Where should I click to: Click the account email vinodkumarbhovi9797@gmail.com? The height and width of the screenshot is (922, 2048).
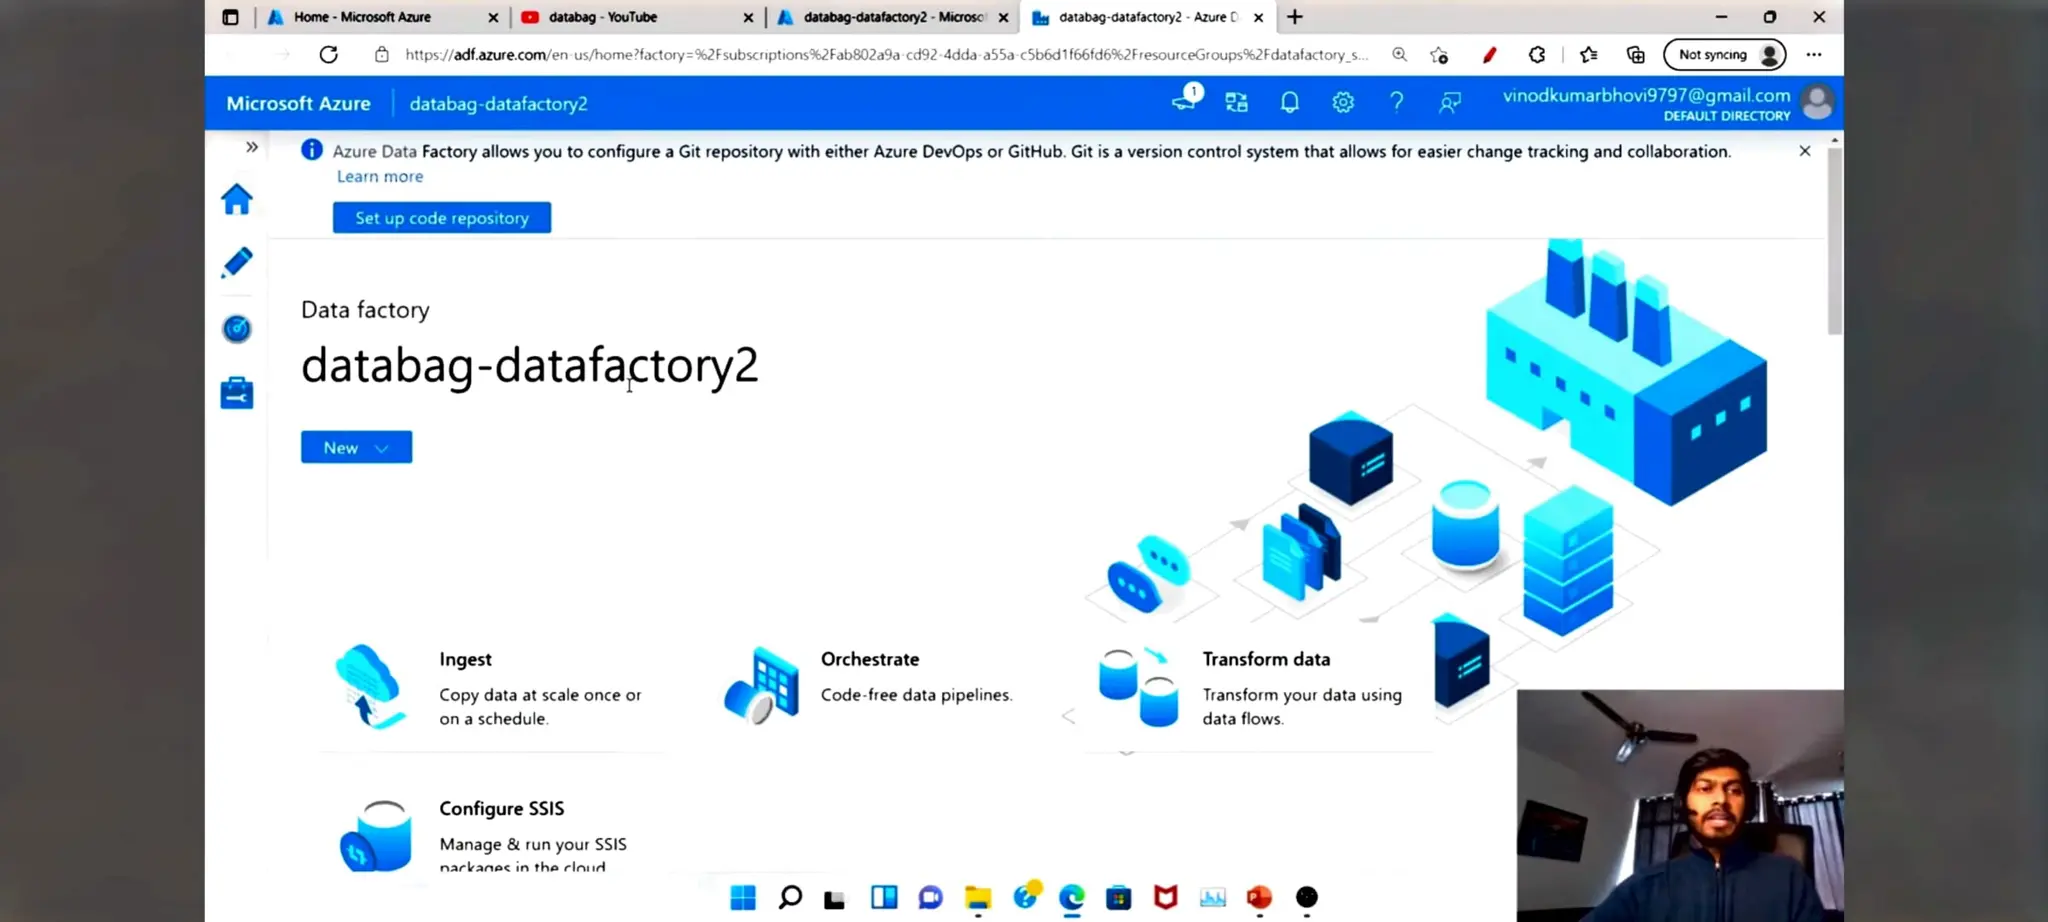tap(1646, 95)
